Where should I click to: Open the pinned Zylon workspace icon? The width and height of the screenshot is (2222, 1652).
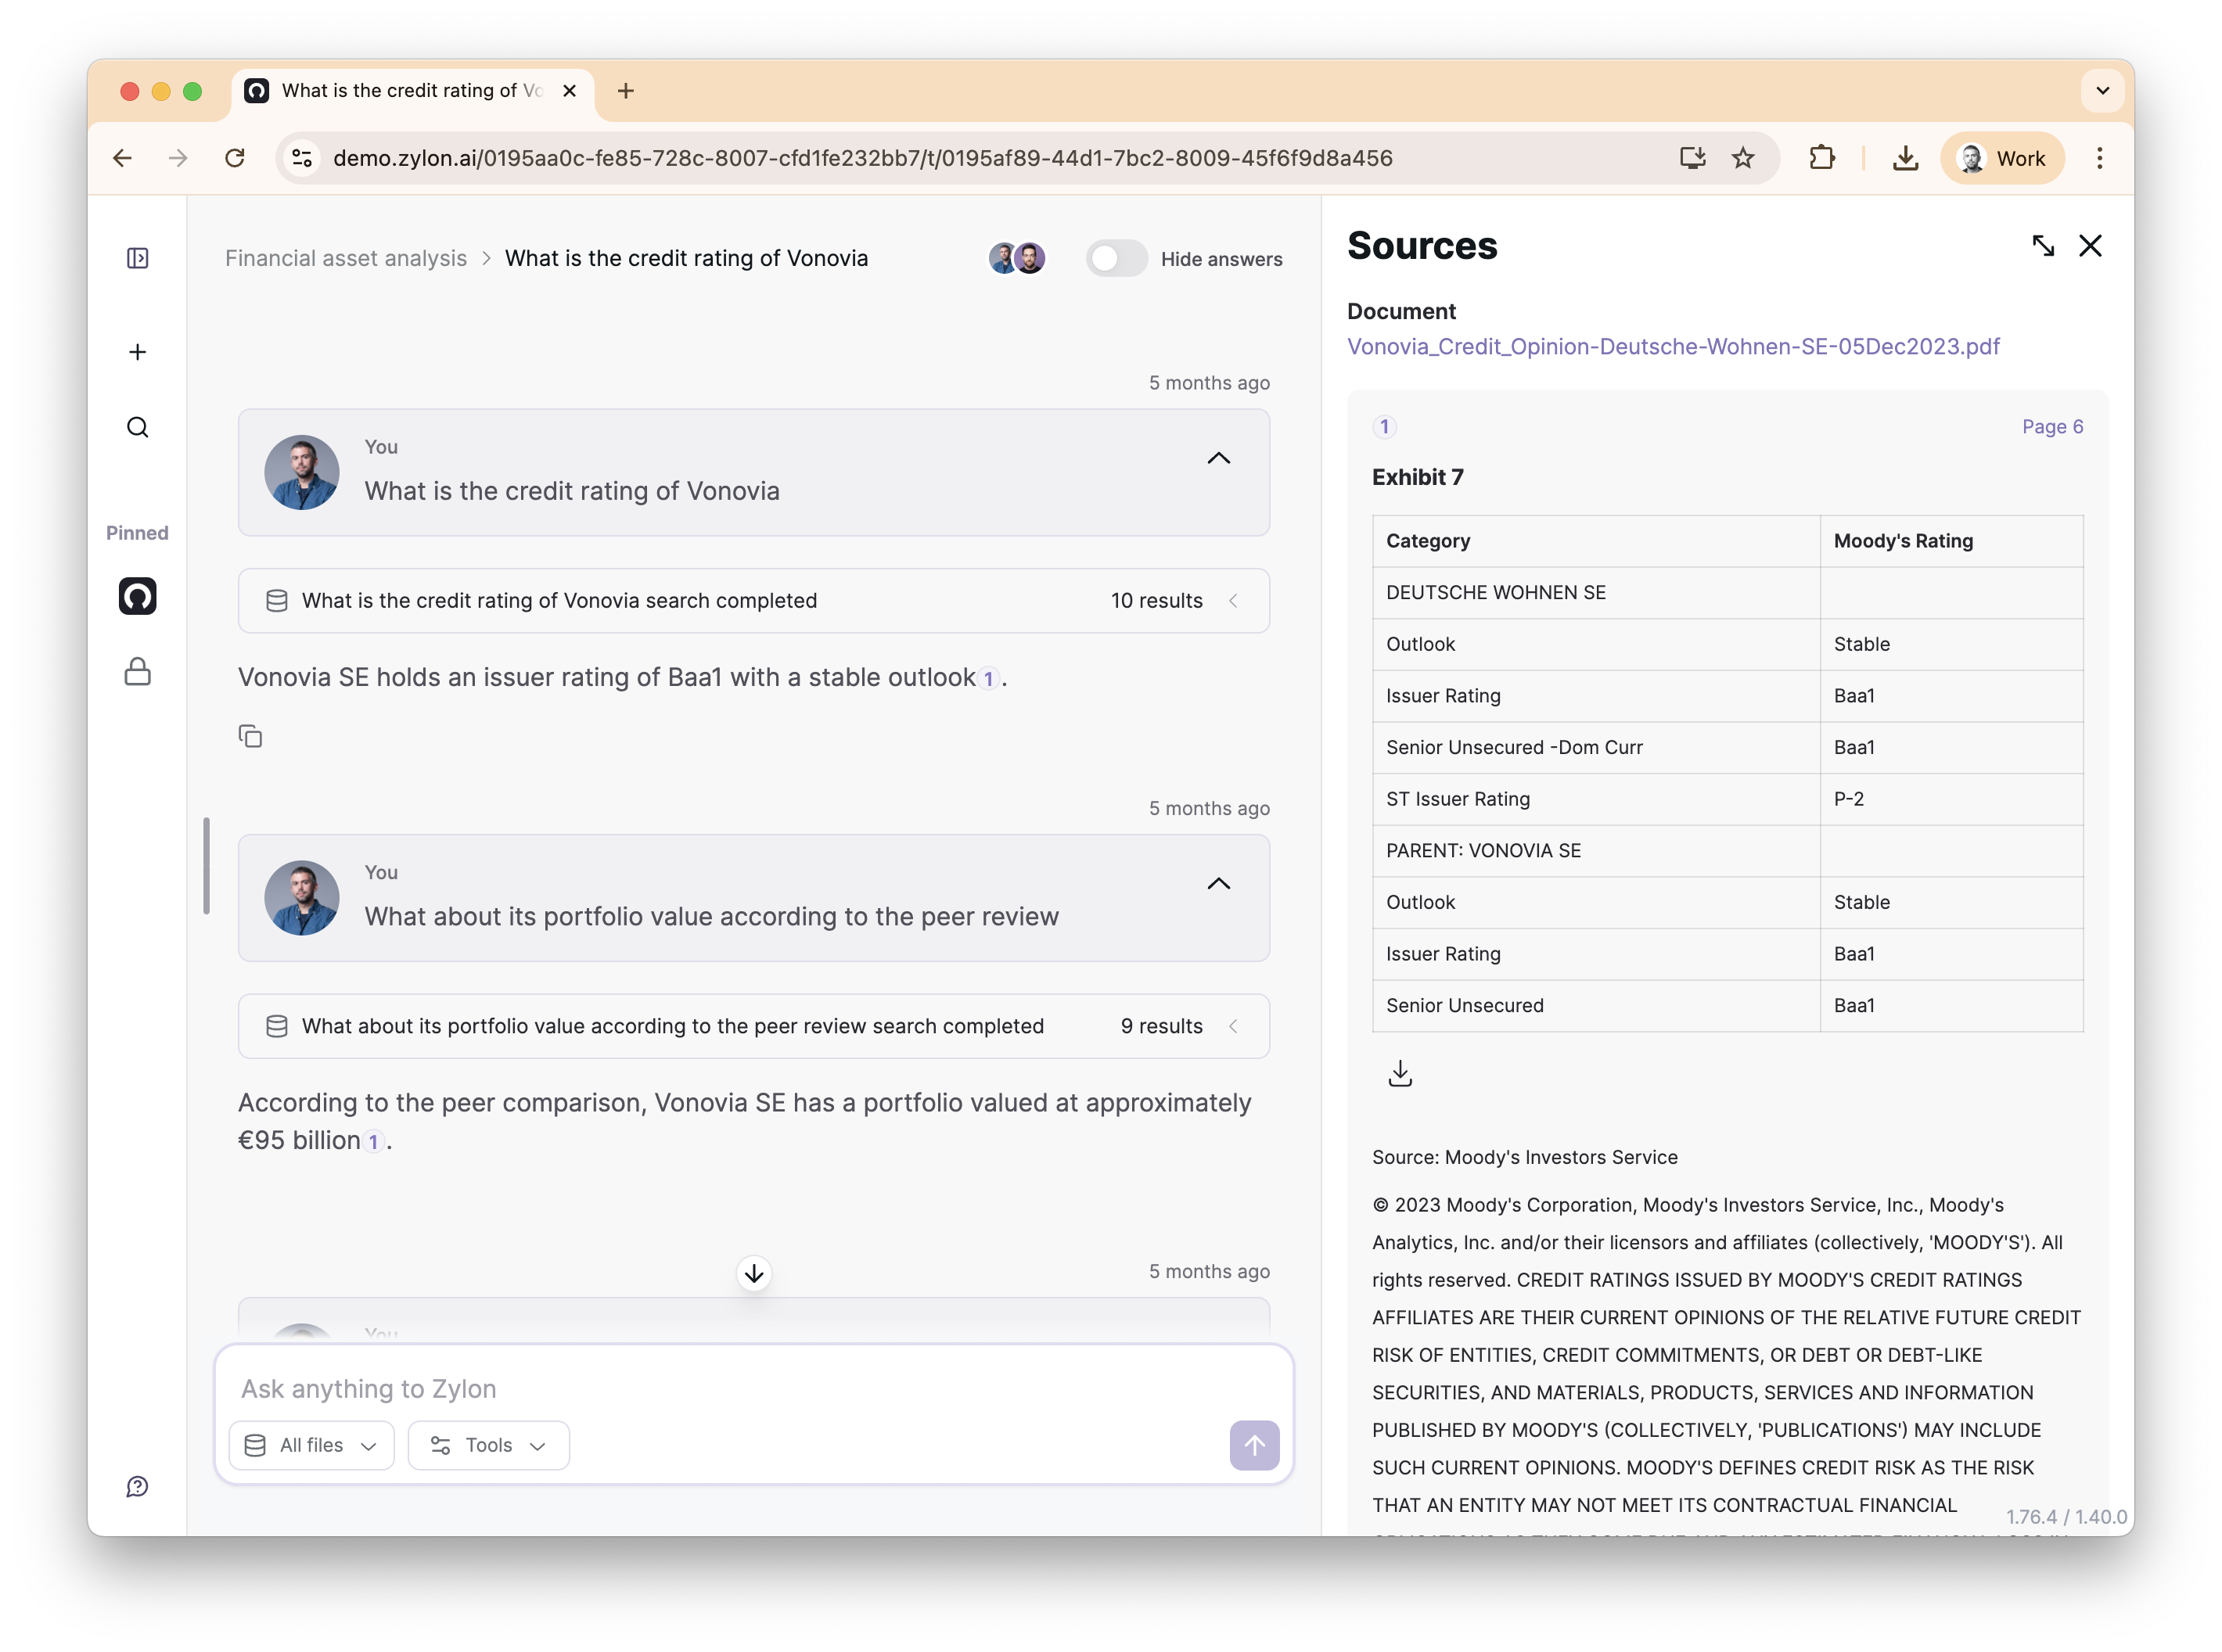pyautogui.click(x=138, y=596)
